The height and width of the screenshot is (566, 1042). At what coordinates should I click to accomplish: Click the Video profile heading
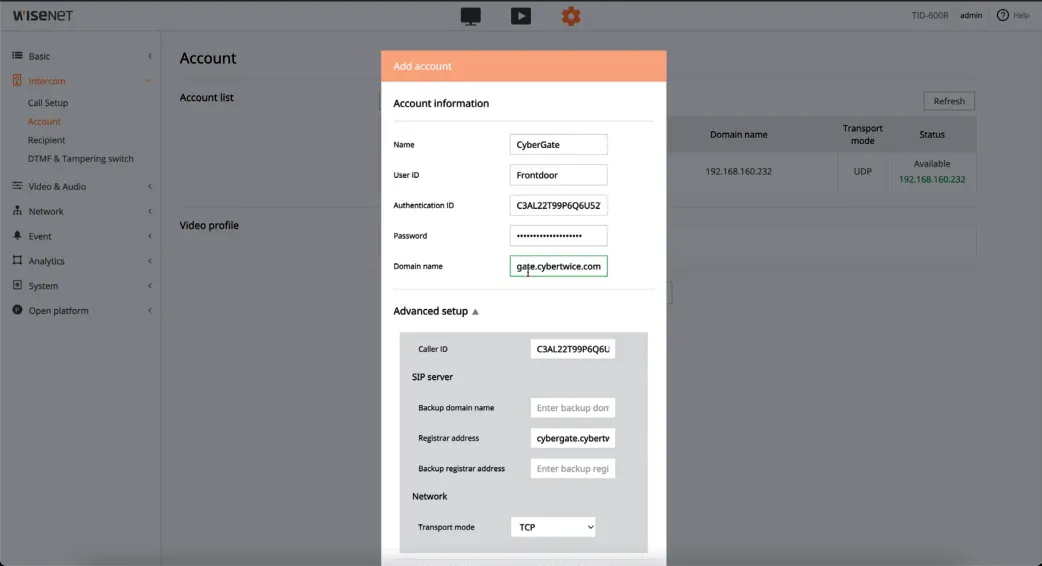(209, 225)
